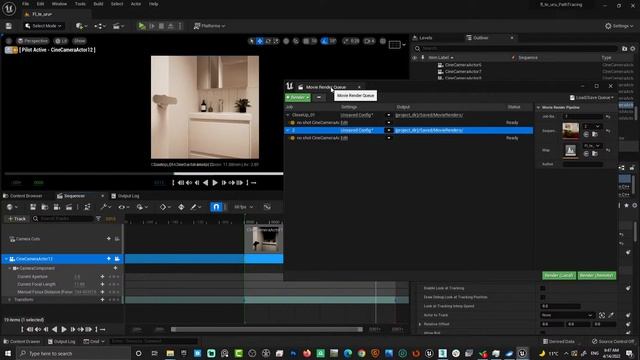Open the Build menu
The width and height of the screenshot is (640, 360).
click(x=98, y=4)
